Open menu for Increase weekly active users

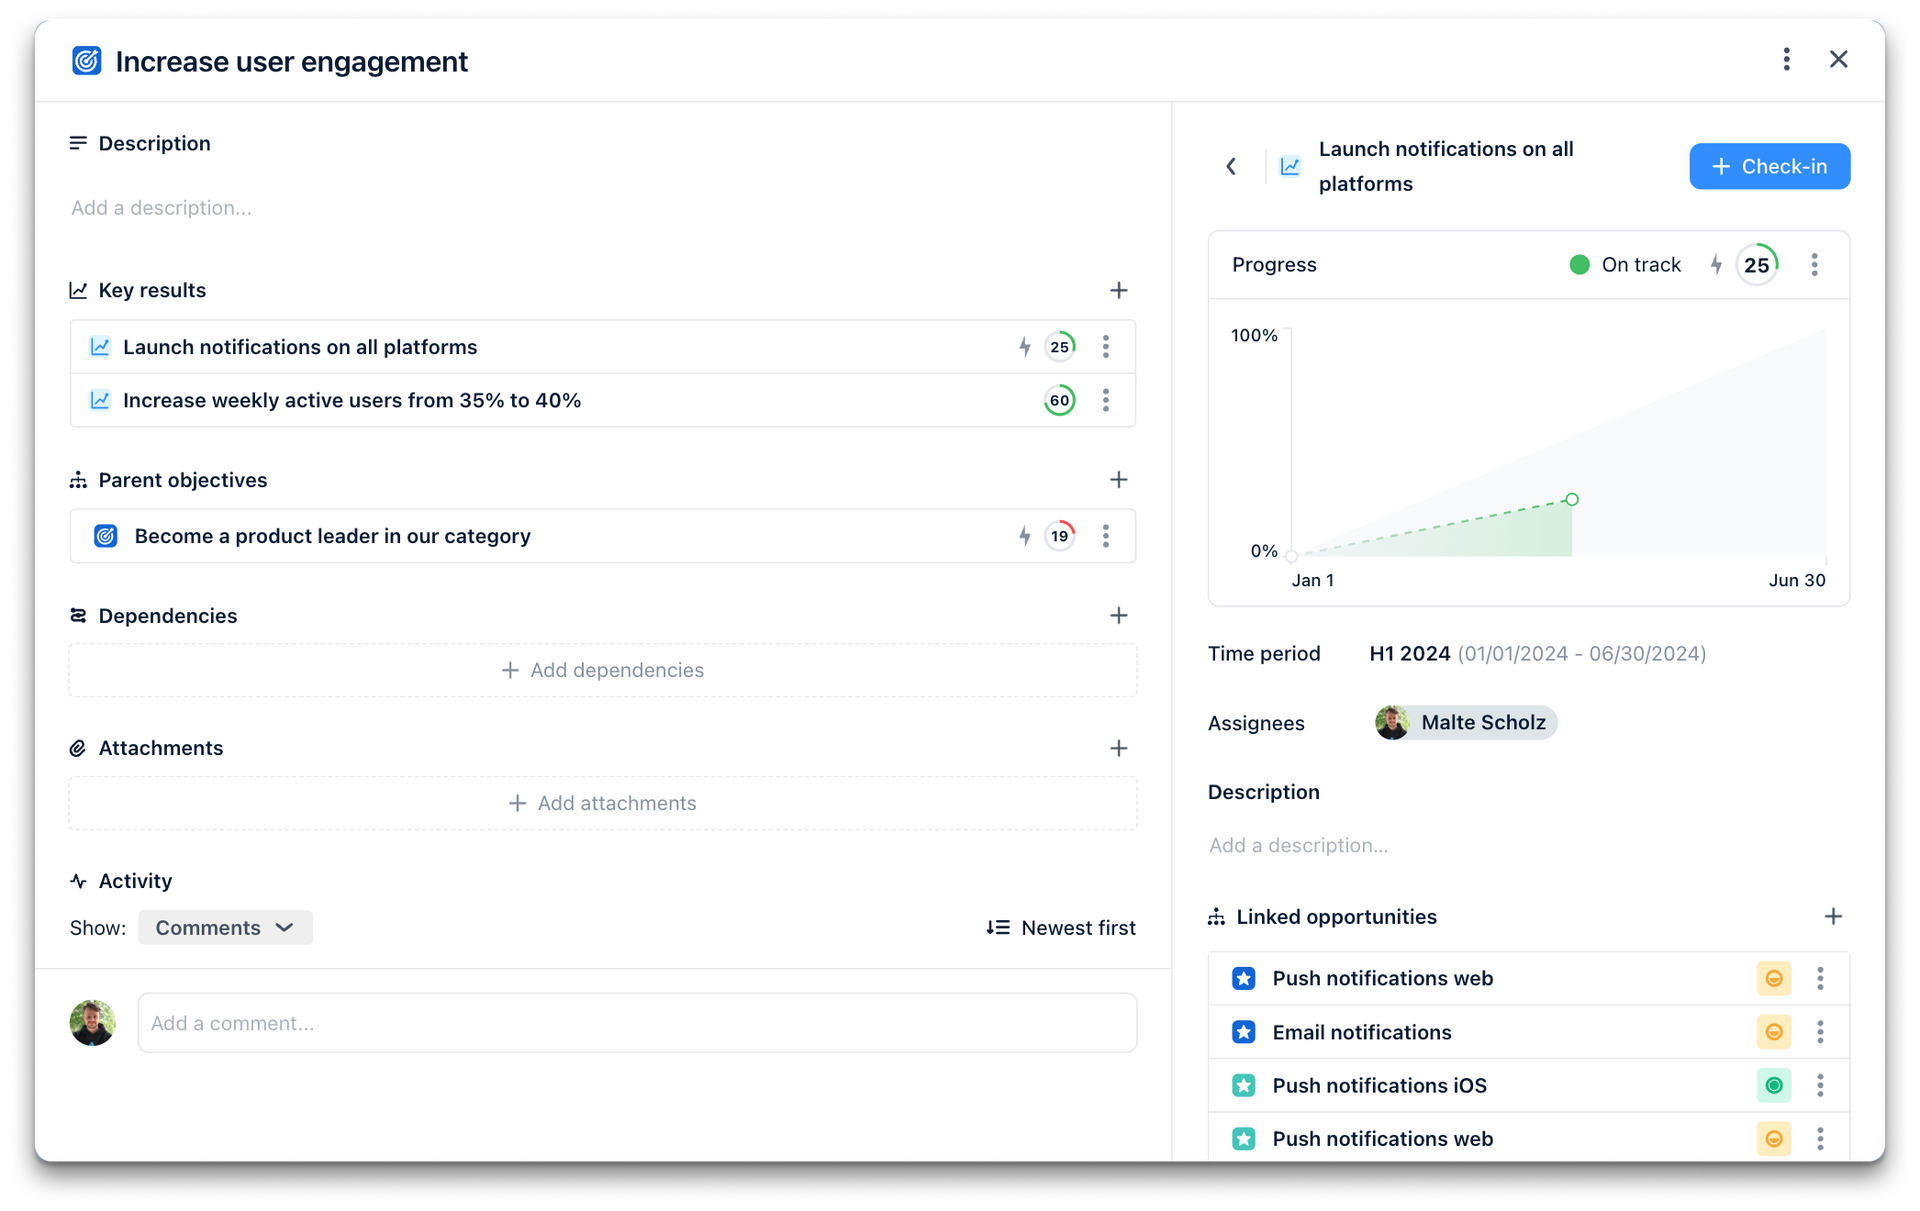1105,401
